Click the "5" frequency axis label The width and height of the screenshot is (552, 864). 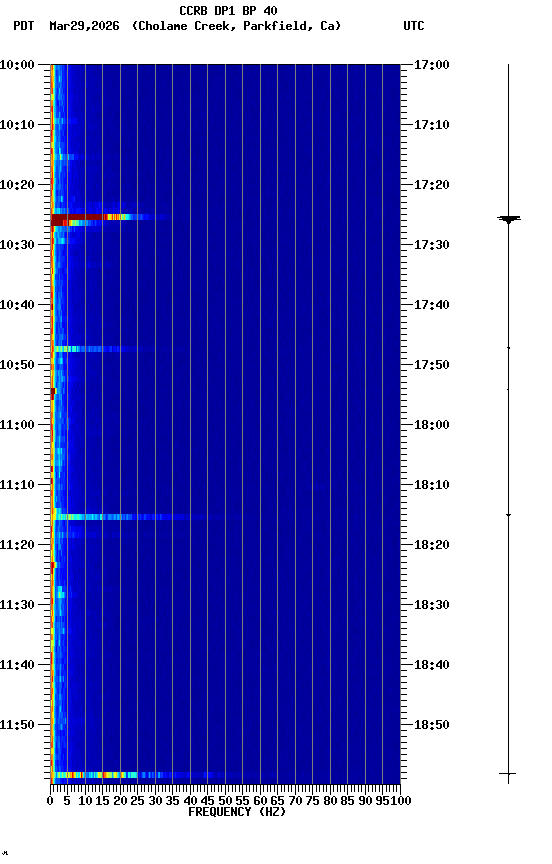tap(67, 802)
